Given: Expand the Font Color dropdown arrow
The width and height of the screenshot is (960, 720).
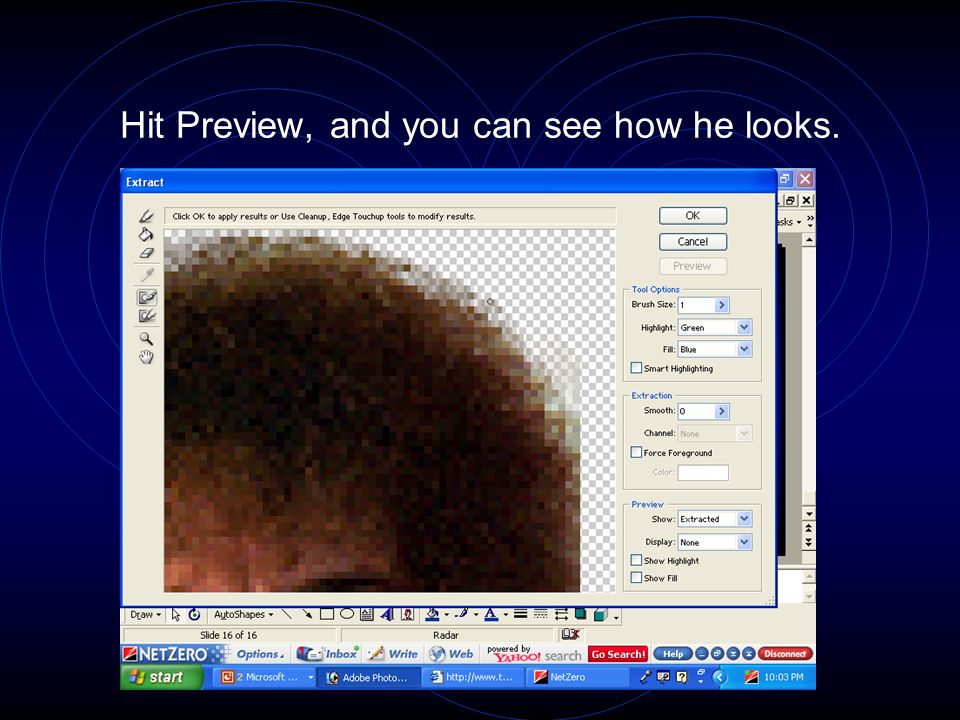Looking at the screenshot, I should pyautogui.click(x=506, y=615).
